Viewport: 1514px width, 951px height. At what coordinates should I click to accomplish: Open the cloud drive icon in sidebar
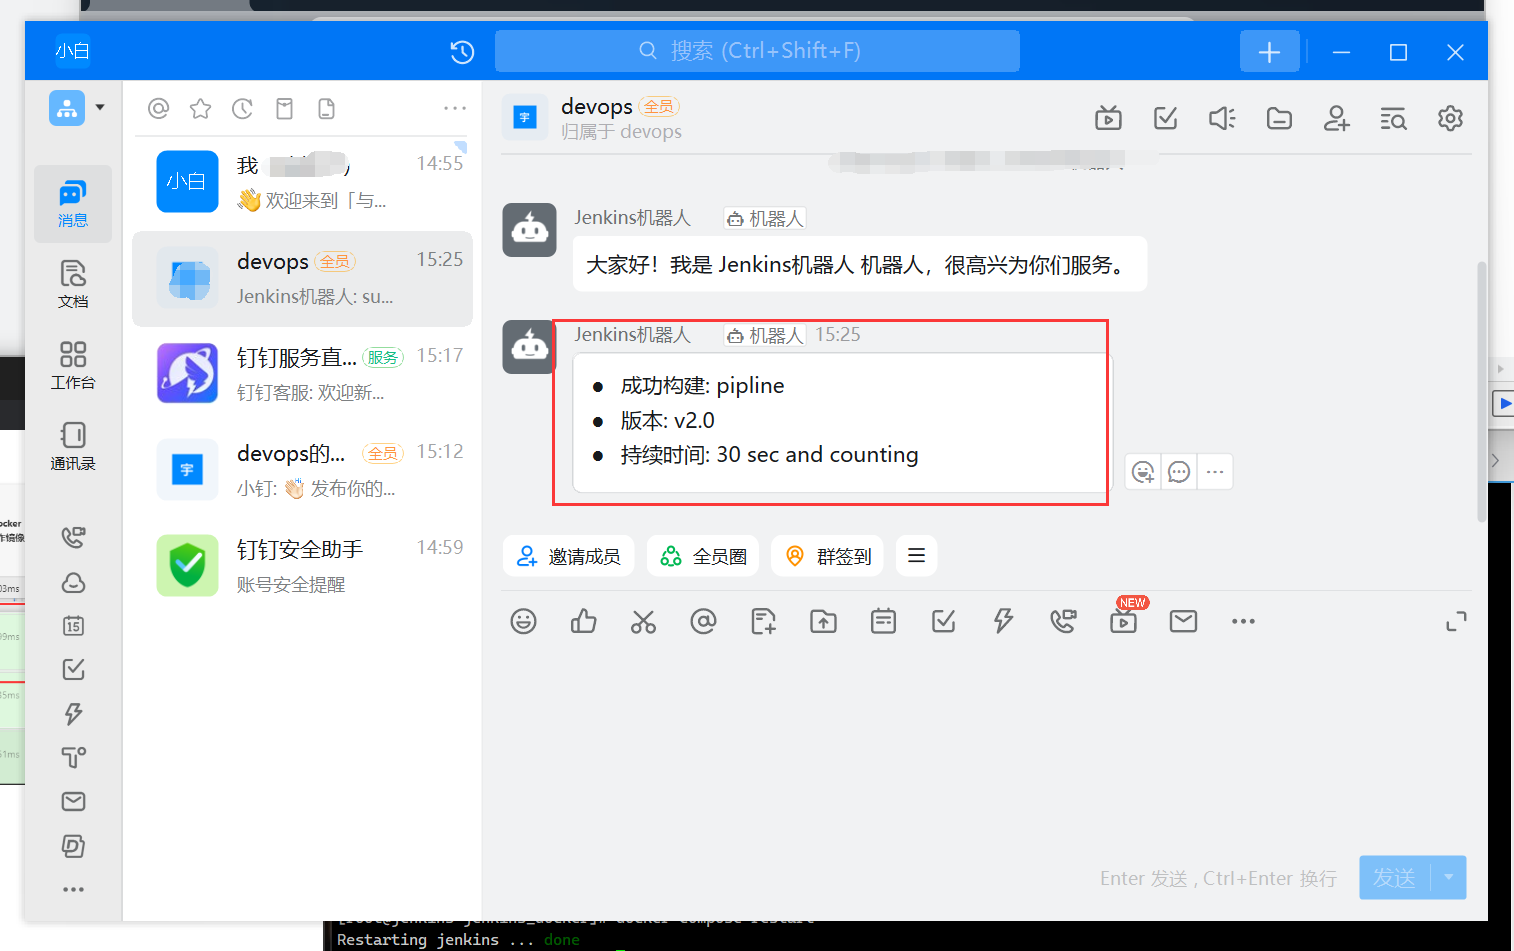click(x=73, y=582)
